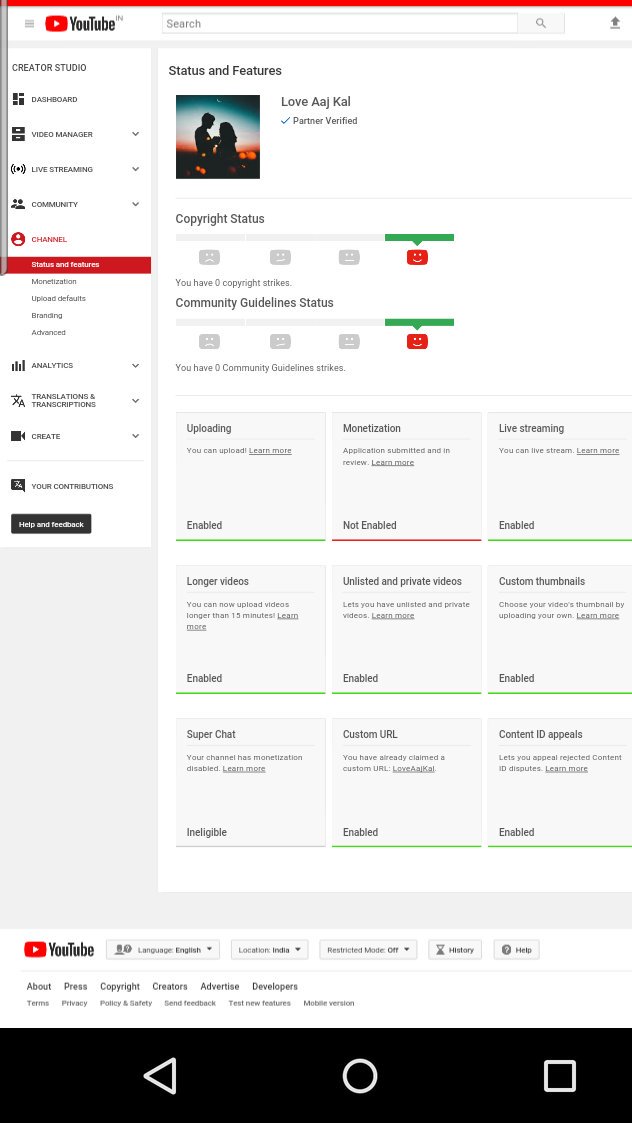Click the History button in footer
632x1123 pixels.
[455, 950]
